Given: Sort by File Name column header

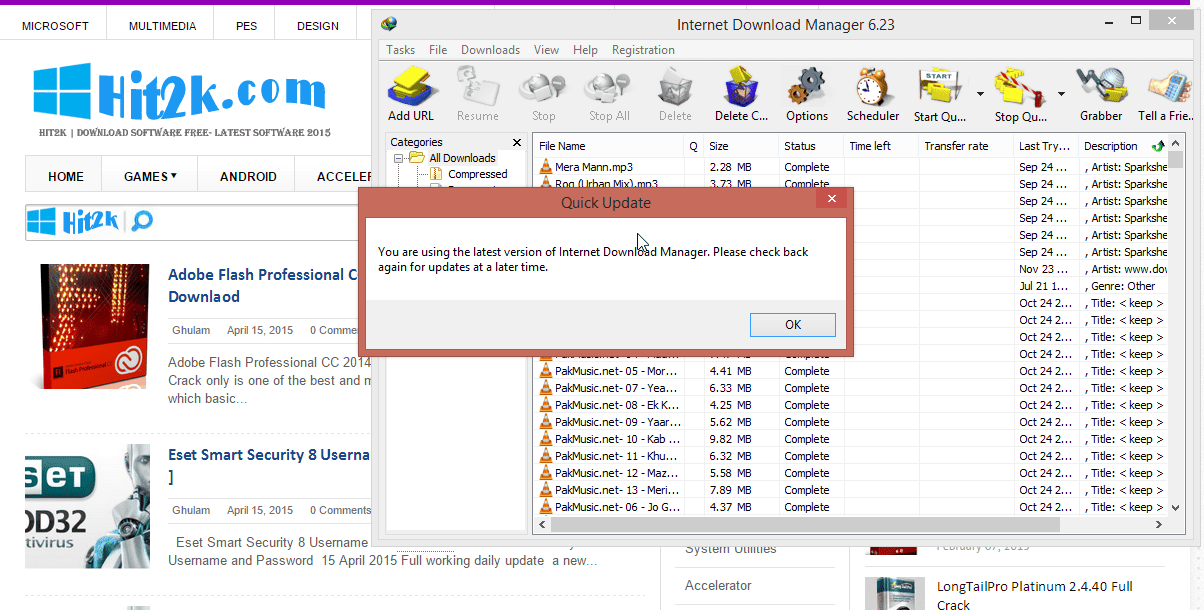Looking at the screenshot, I should [608, 146].
